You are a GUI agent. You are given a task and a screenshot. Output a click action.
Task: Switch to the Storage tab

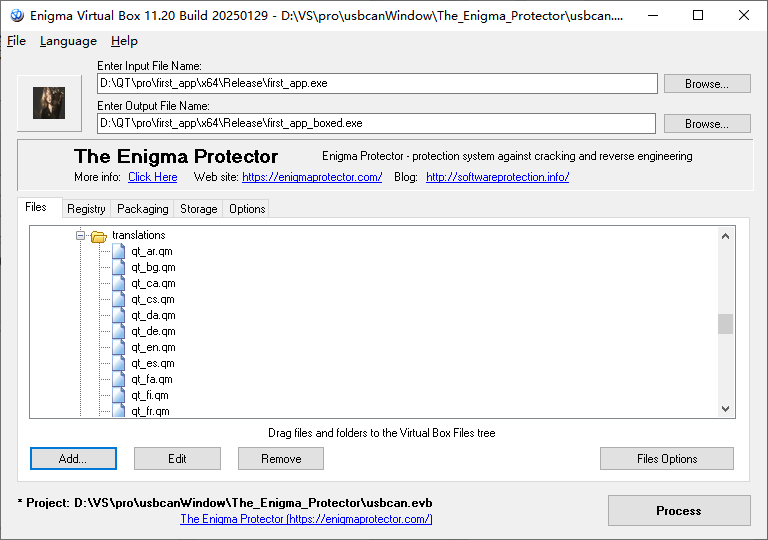[x=198, y=209]
